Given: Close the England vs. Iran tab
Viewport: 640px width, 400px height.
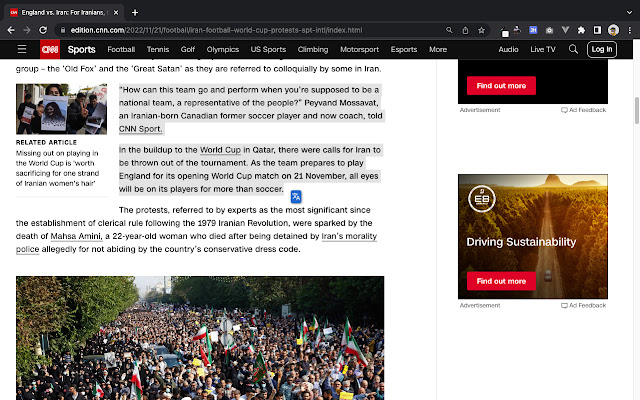Looking at the screenshot, I should click(x=116, y=13).
